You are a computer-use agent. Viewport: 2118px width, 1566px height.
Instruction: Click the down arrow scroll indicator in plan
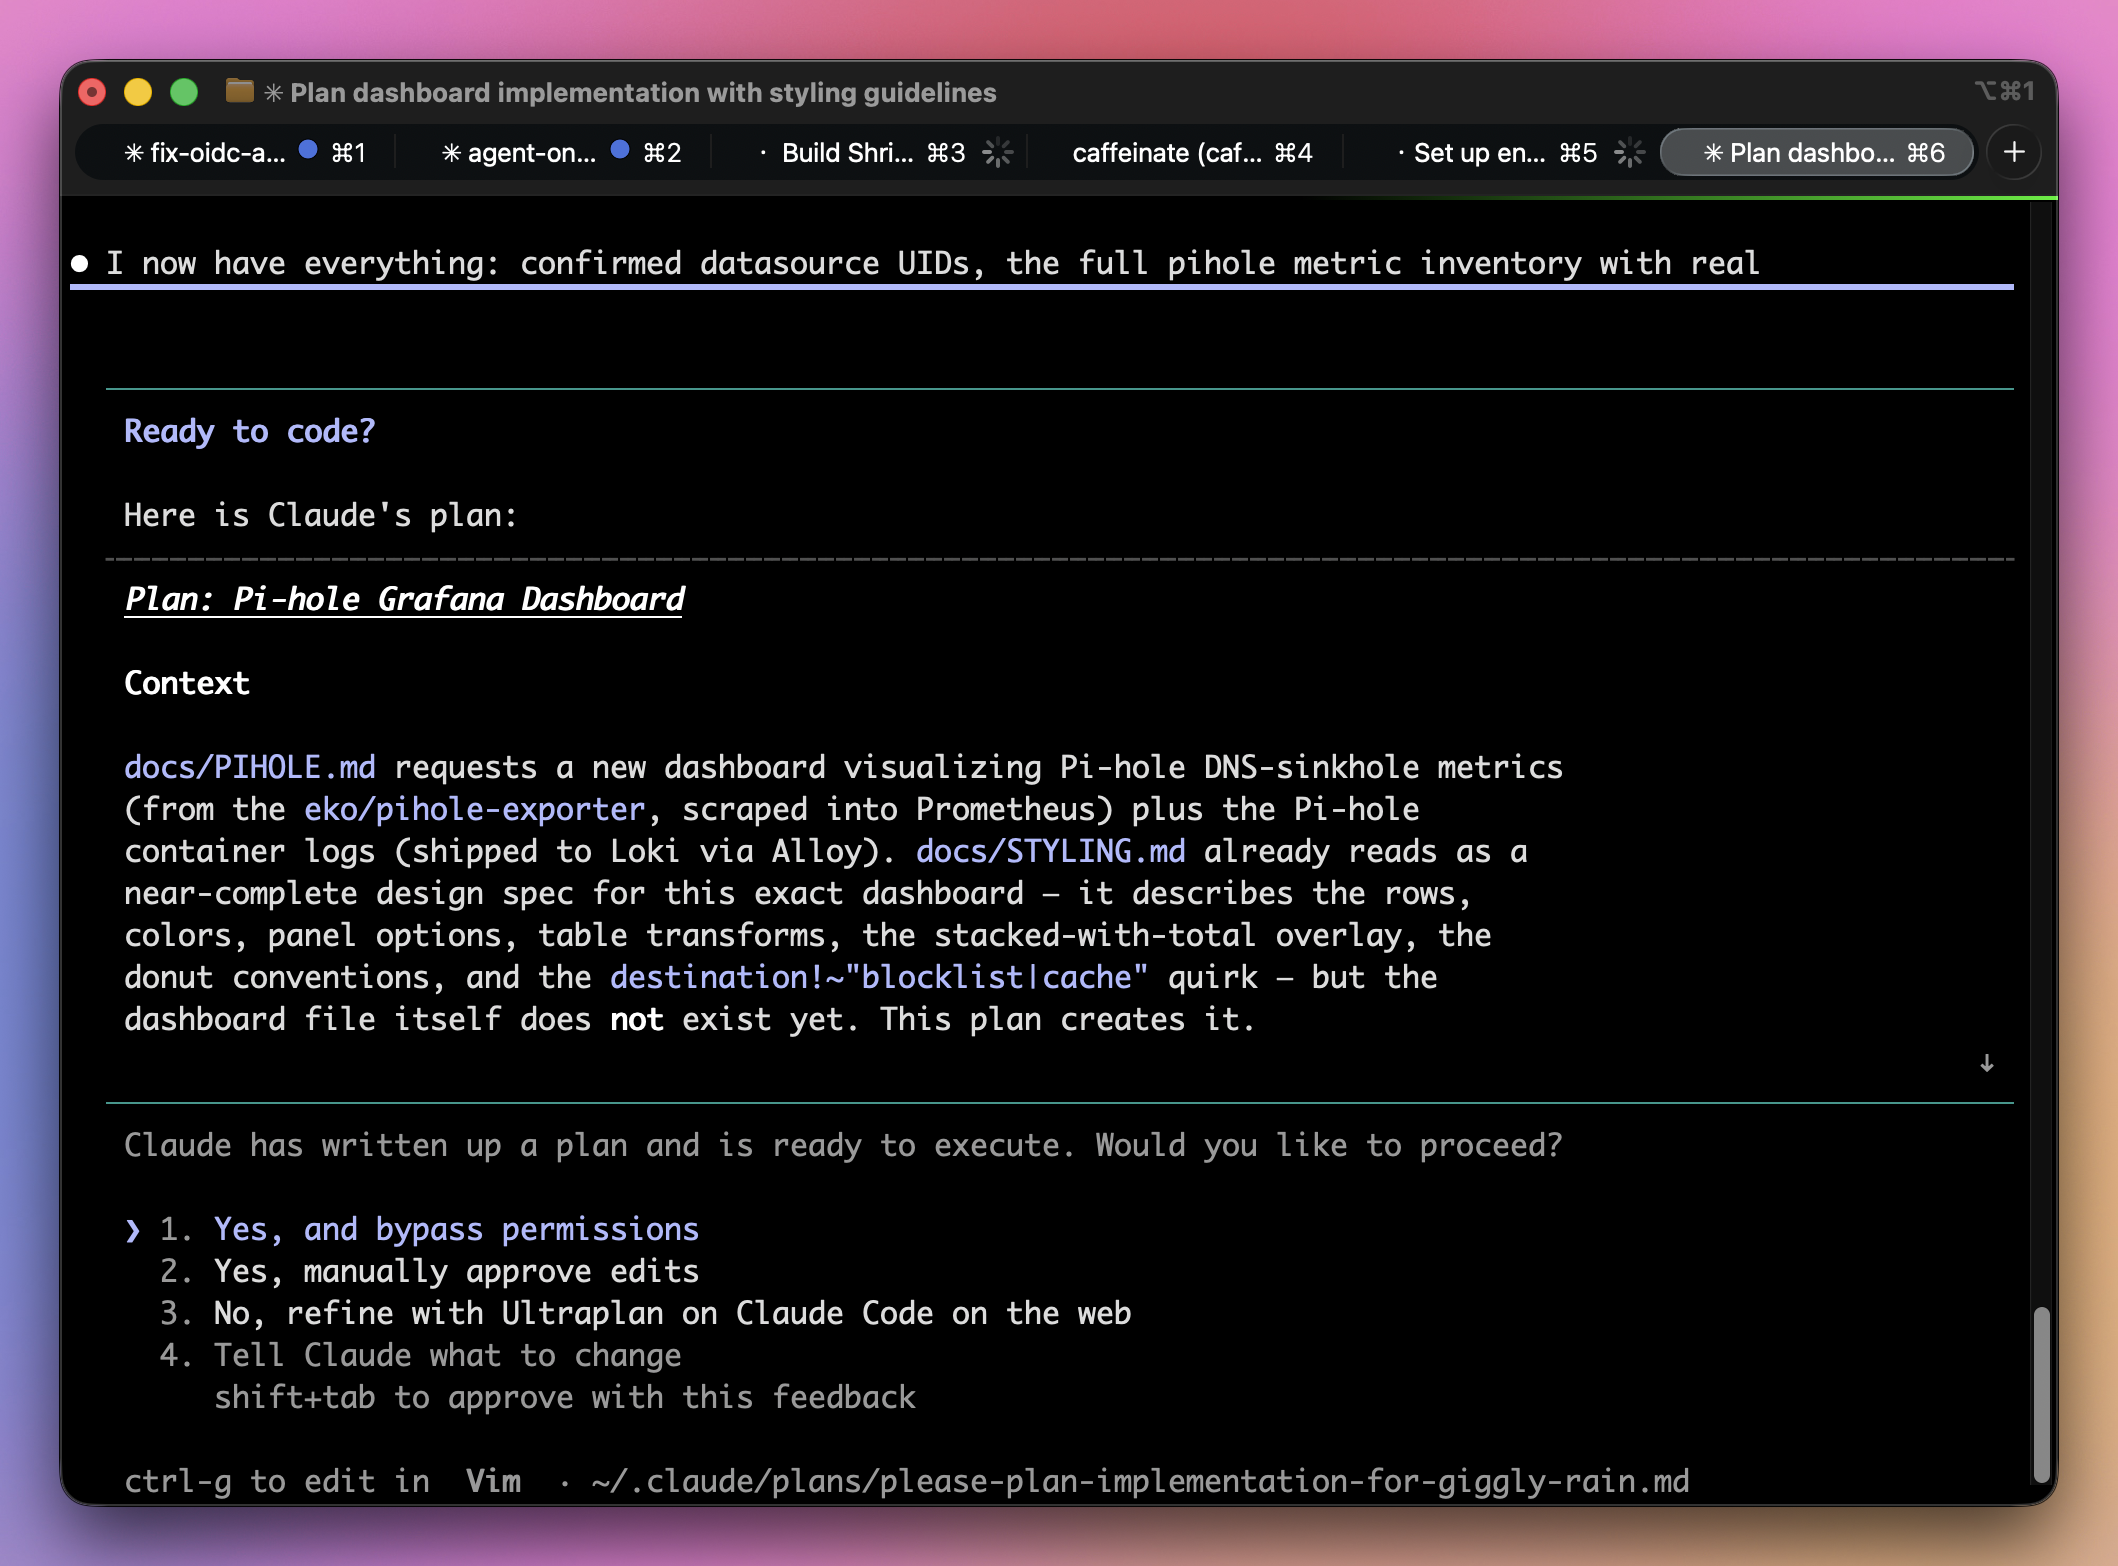(x=1987, y=1062)
